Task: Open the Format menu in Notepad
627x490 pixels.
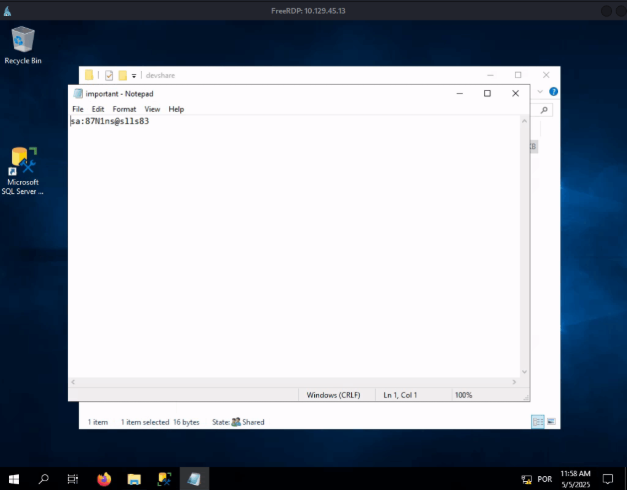Action: (124, 109)
